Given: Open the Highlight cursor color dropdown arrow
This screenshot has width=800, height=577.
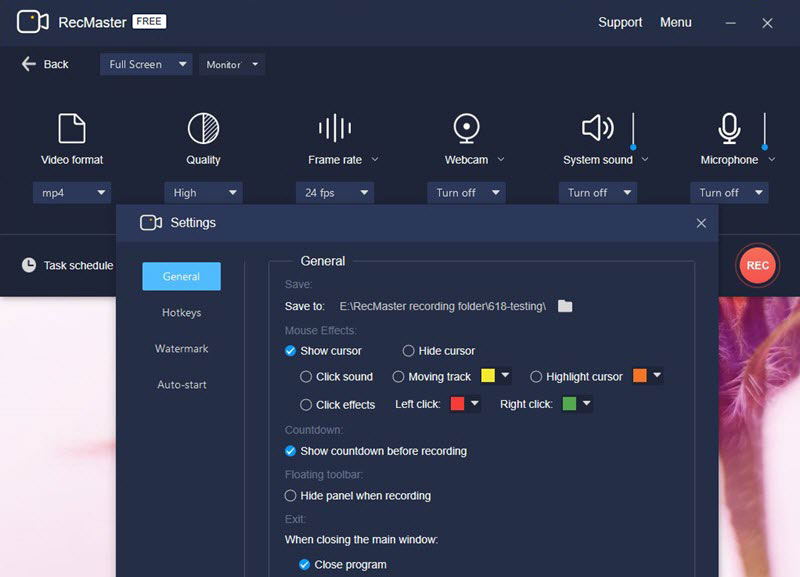Looking at the screenshot, I should [657, 375].
